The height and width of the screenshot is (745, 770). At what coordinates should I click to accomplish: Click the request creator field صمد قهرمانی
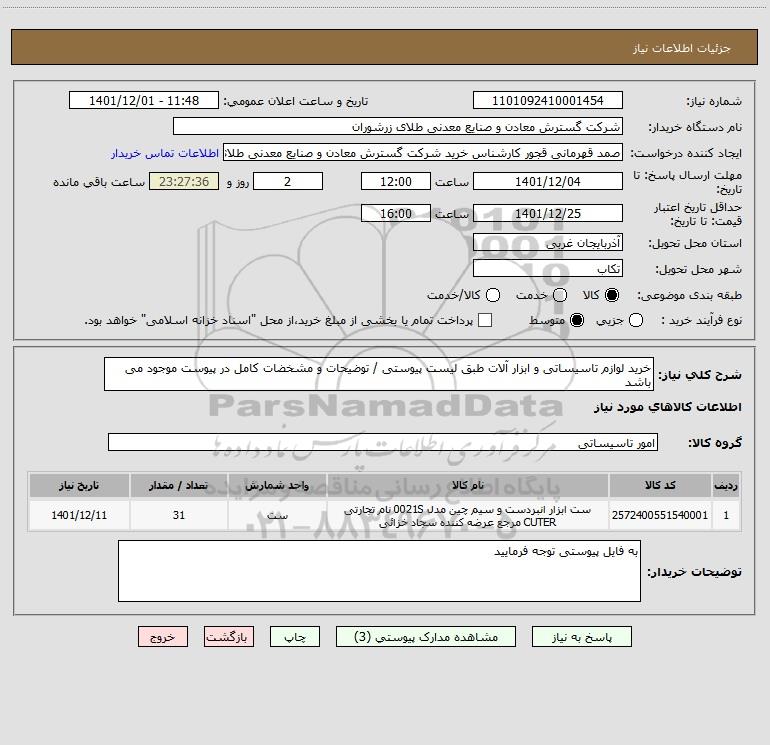click(423, 152)
